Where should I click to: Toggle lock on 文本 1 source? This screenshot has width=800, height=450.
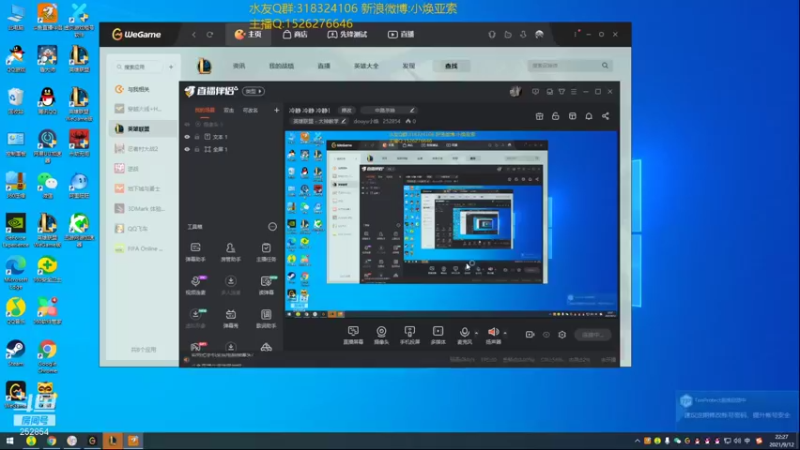(197, 137)
